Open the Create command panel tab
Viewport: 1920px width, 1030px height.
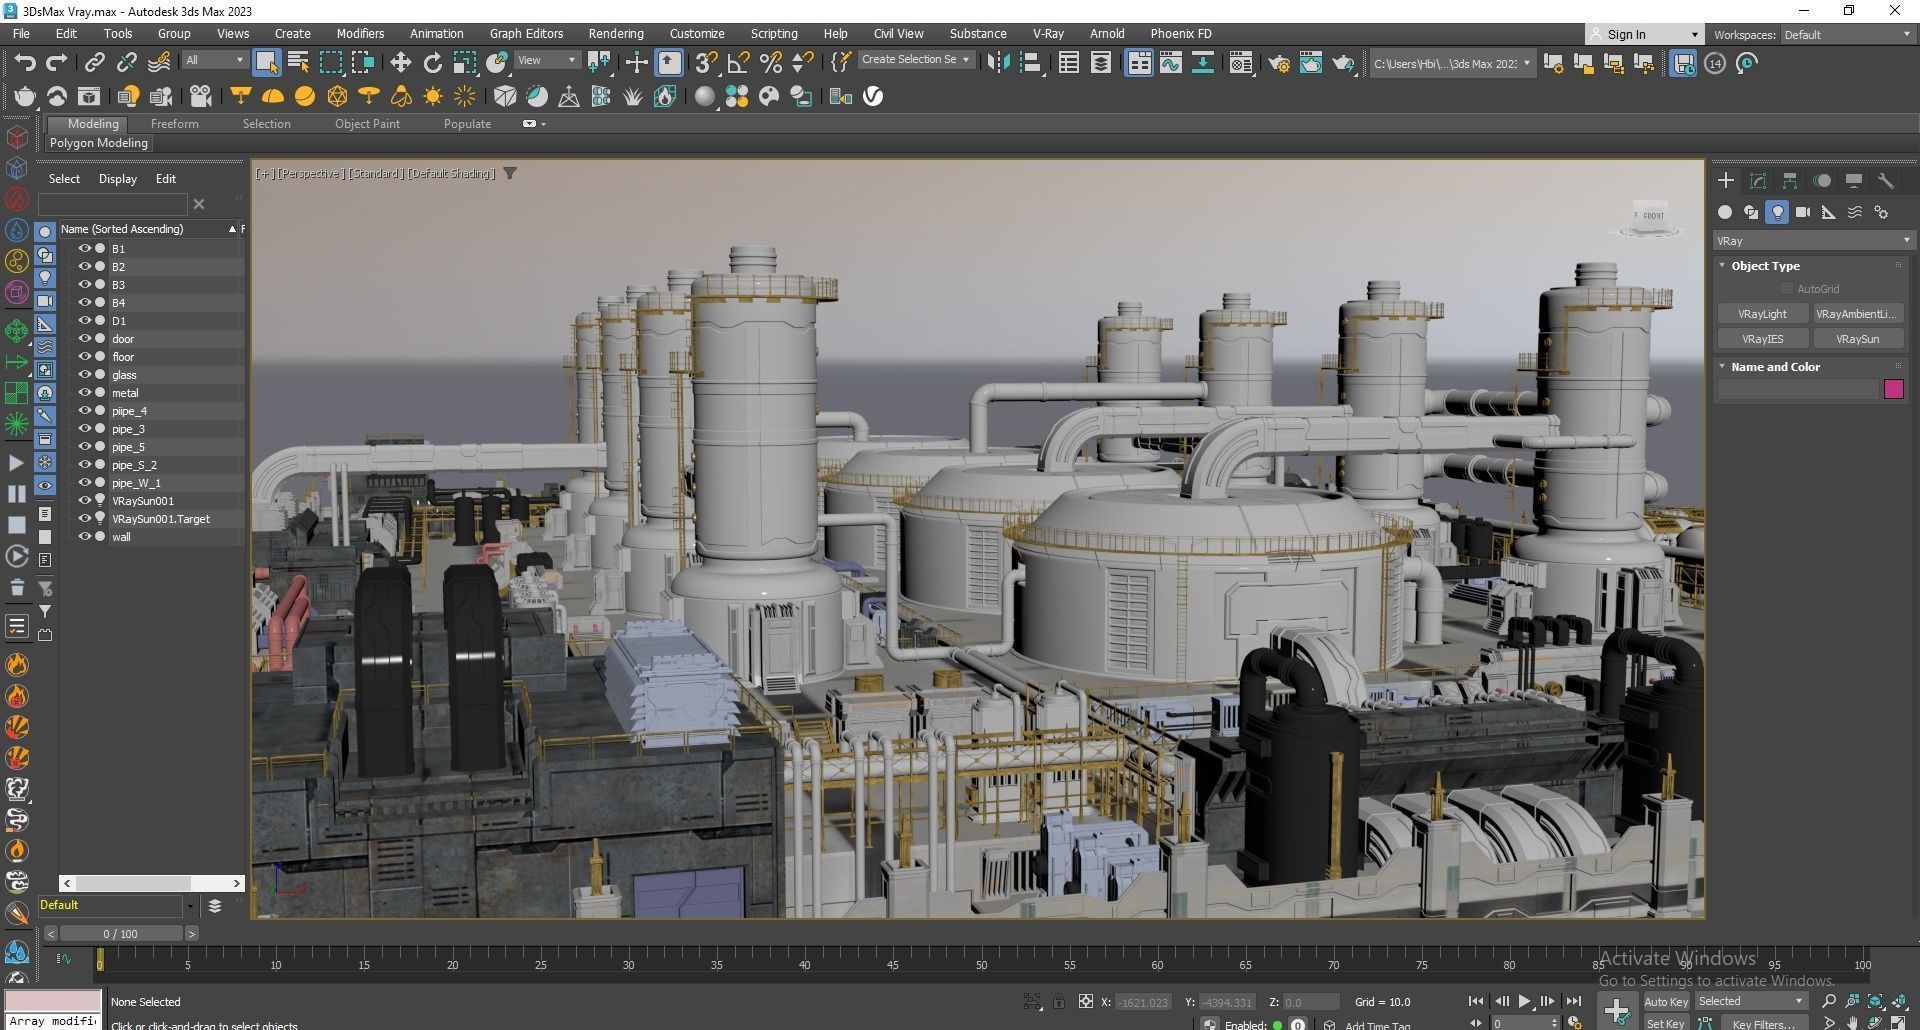point(1725,181)
